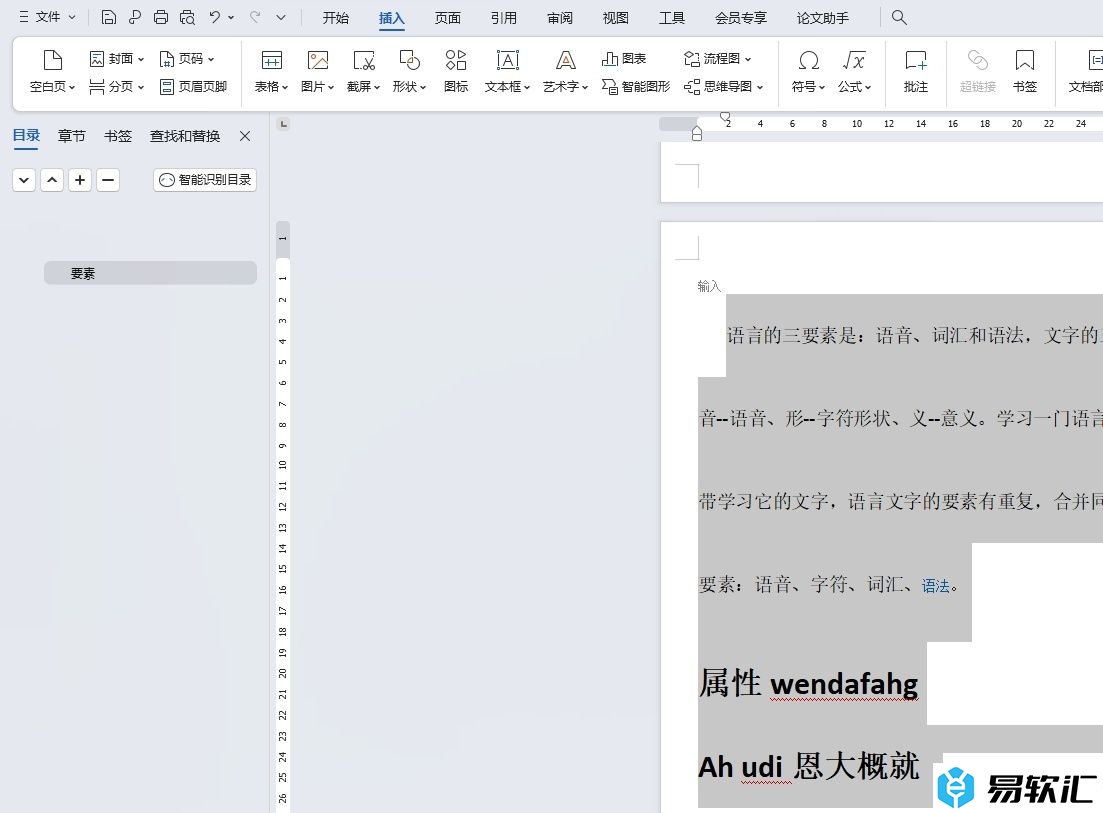
Task: Click the 公式 formula icon
Action: click(855, 61)
